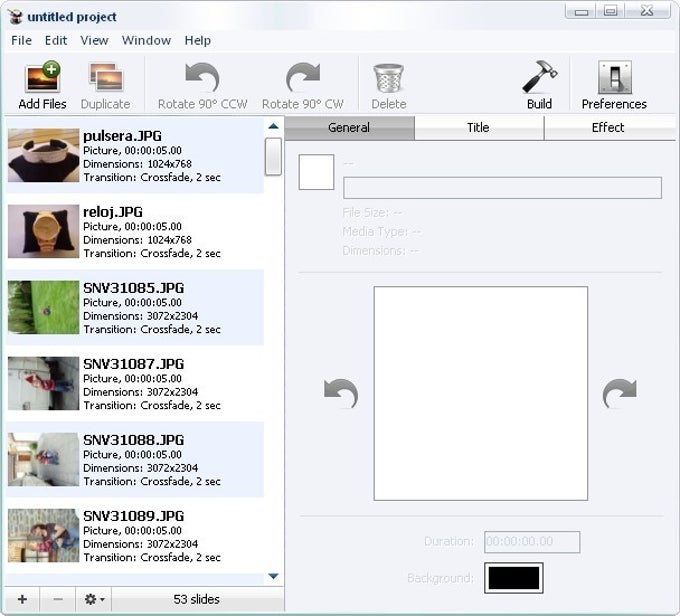
Task: Select the pulsera.JPG thumbnail
Action: [43, 155]
